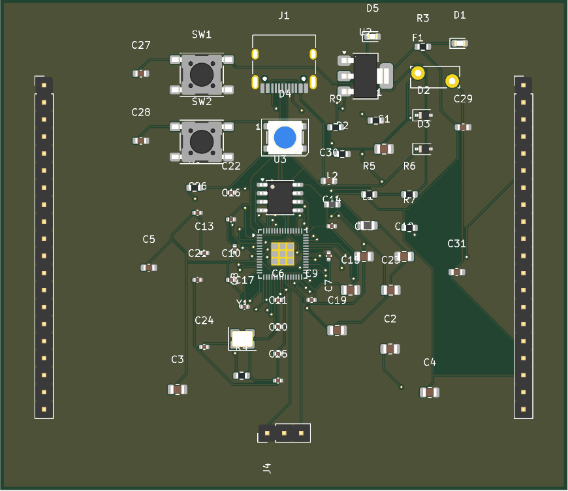Select the D1 LED component
Image resolution: width=568 pixels, height=491 pixels.
tap(459, 43)
